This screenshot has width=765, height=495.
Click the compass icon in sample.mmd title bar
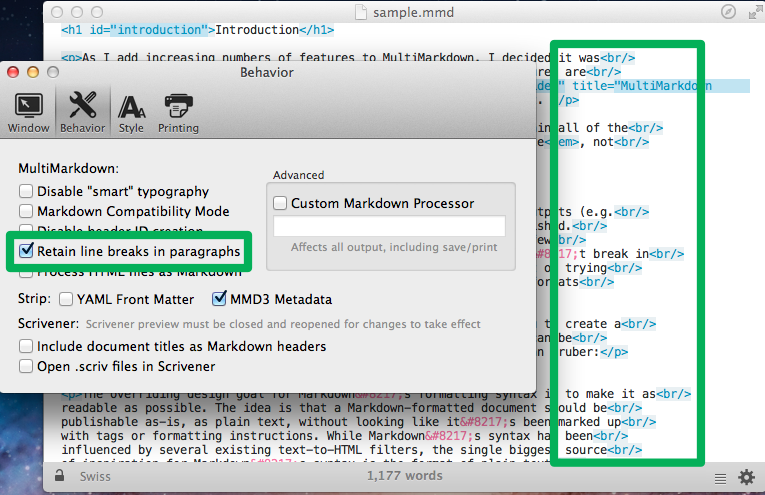728,12
